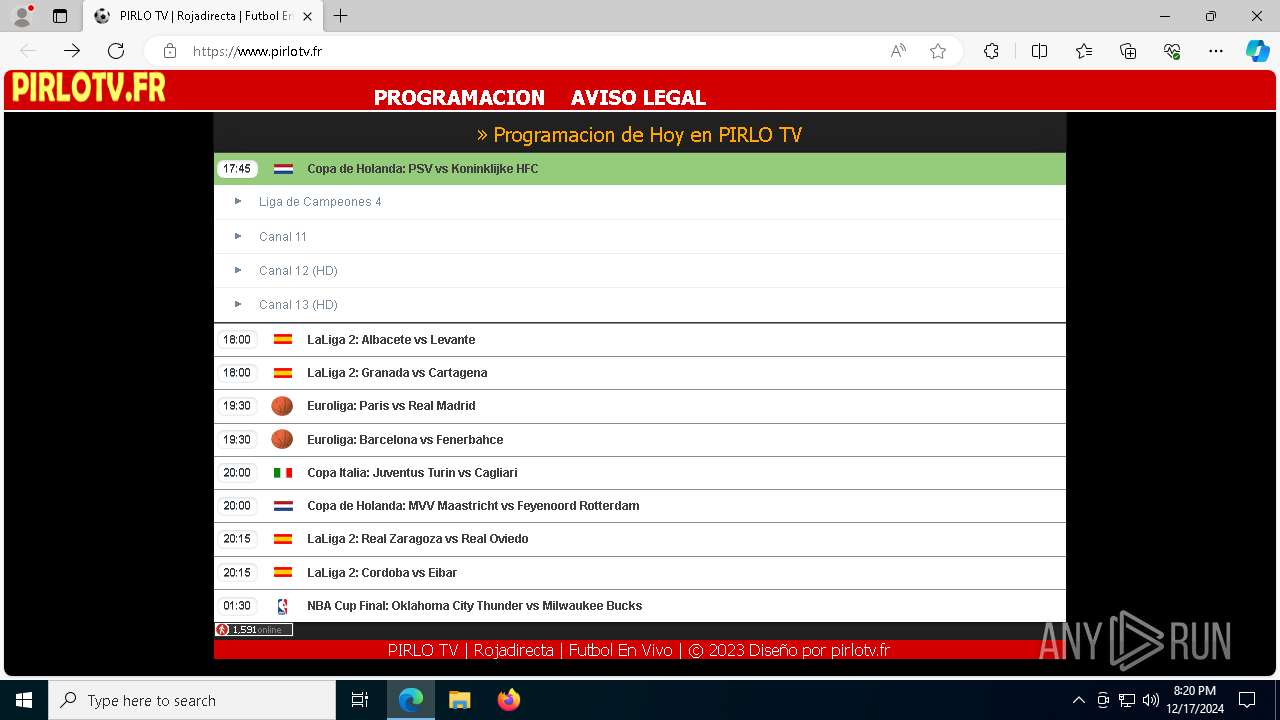Viewport: 1280px width, 720px height.
Task: Open the Windows Start menu
Action: pos(24,700)
